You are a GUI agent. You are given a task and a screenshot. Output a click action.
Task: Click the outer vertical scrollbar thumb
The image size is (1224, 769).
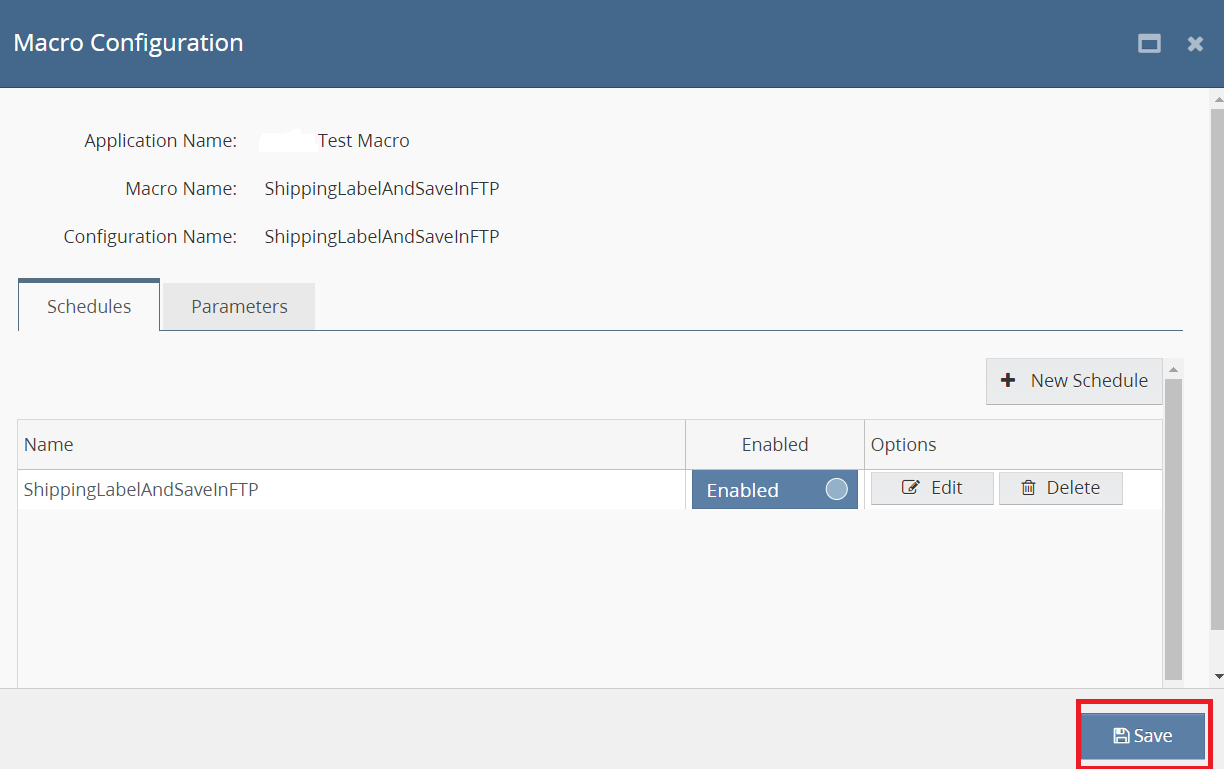(x=1217, y=370)
